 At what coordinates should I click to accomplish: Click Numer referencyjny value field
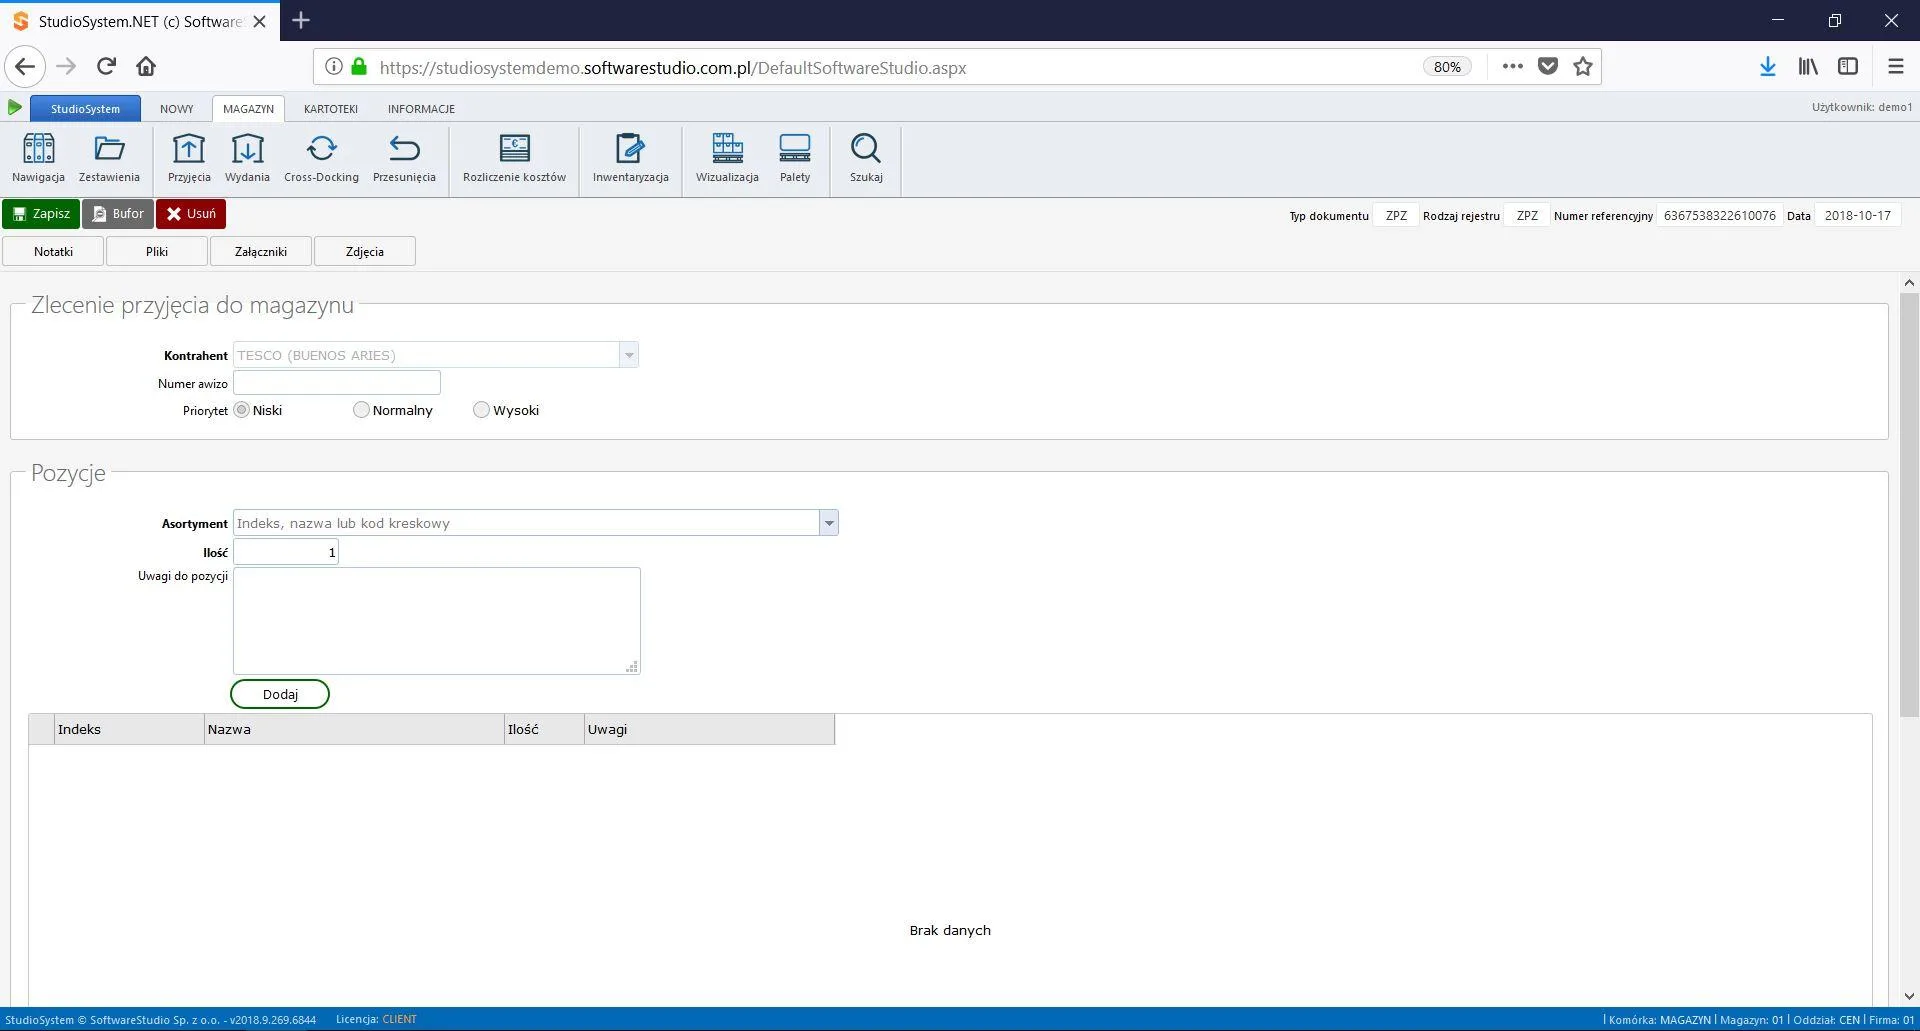pyautogui.click(x=1719, y=215)
